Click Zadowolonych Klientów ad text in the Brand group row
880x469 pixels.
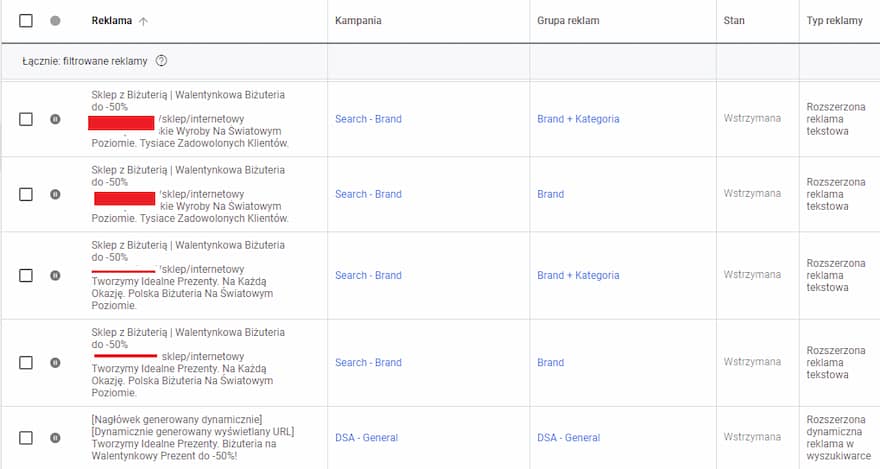(x=190, y=194)
